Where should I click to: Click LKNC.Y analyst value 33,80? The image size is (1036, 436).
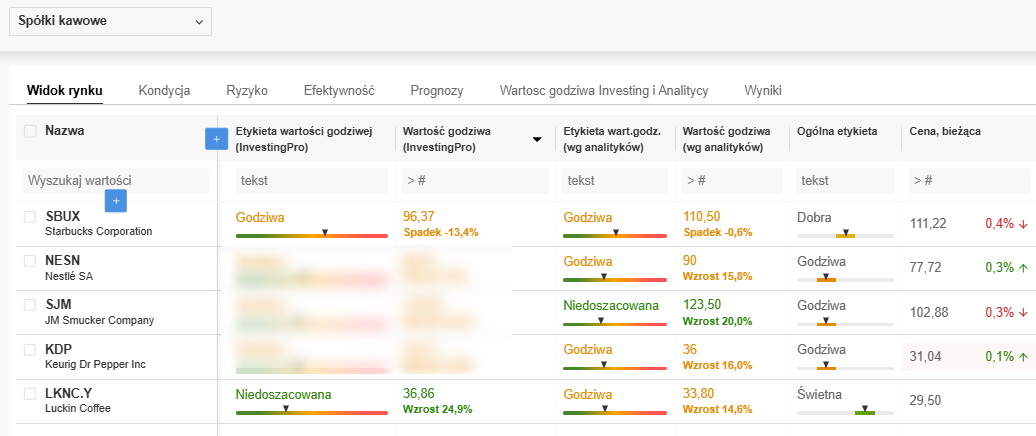pos(699,394)
